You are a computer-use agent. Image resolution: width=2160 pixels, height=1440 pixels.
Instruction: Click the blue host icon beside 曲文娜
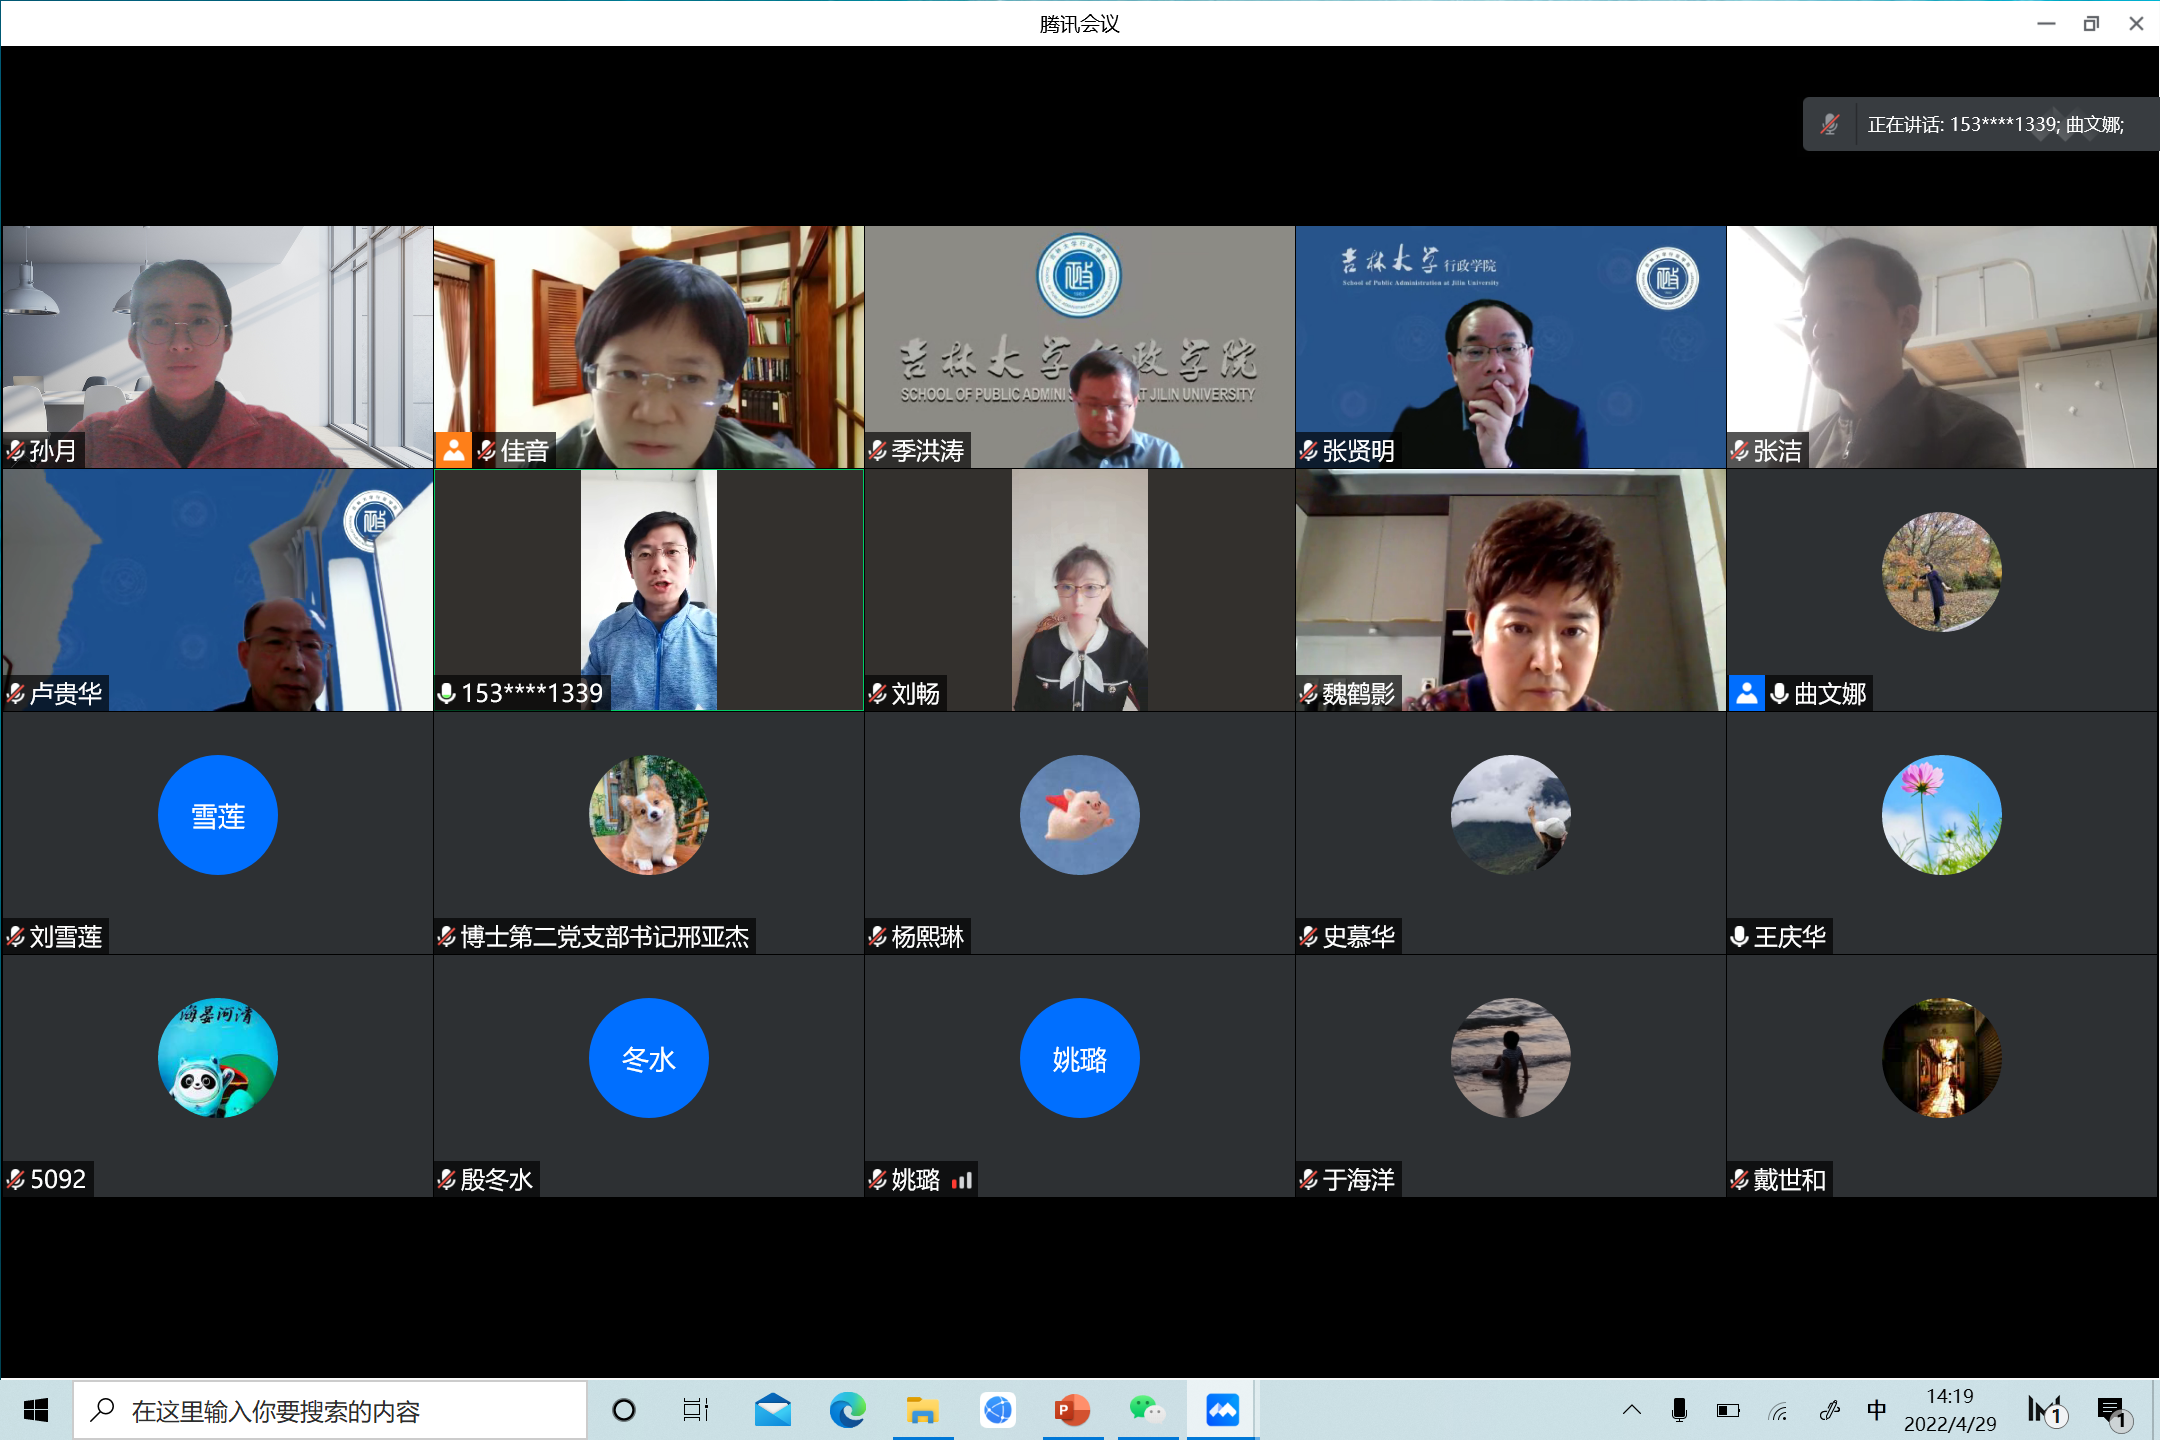(x=1747, y=693)
